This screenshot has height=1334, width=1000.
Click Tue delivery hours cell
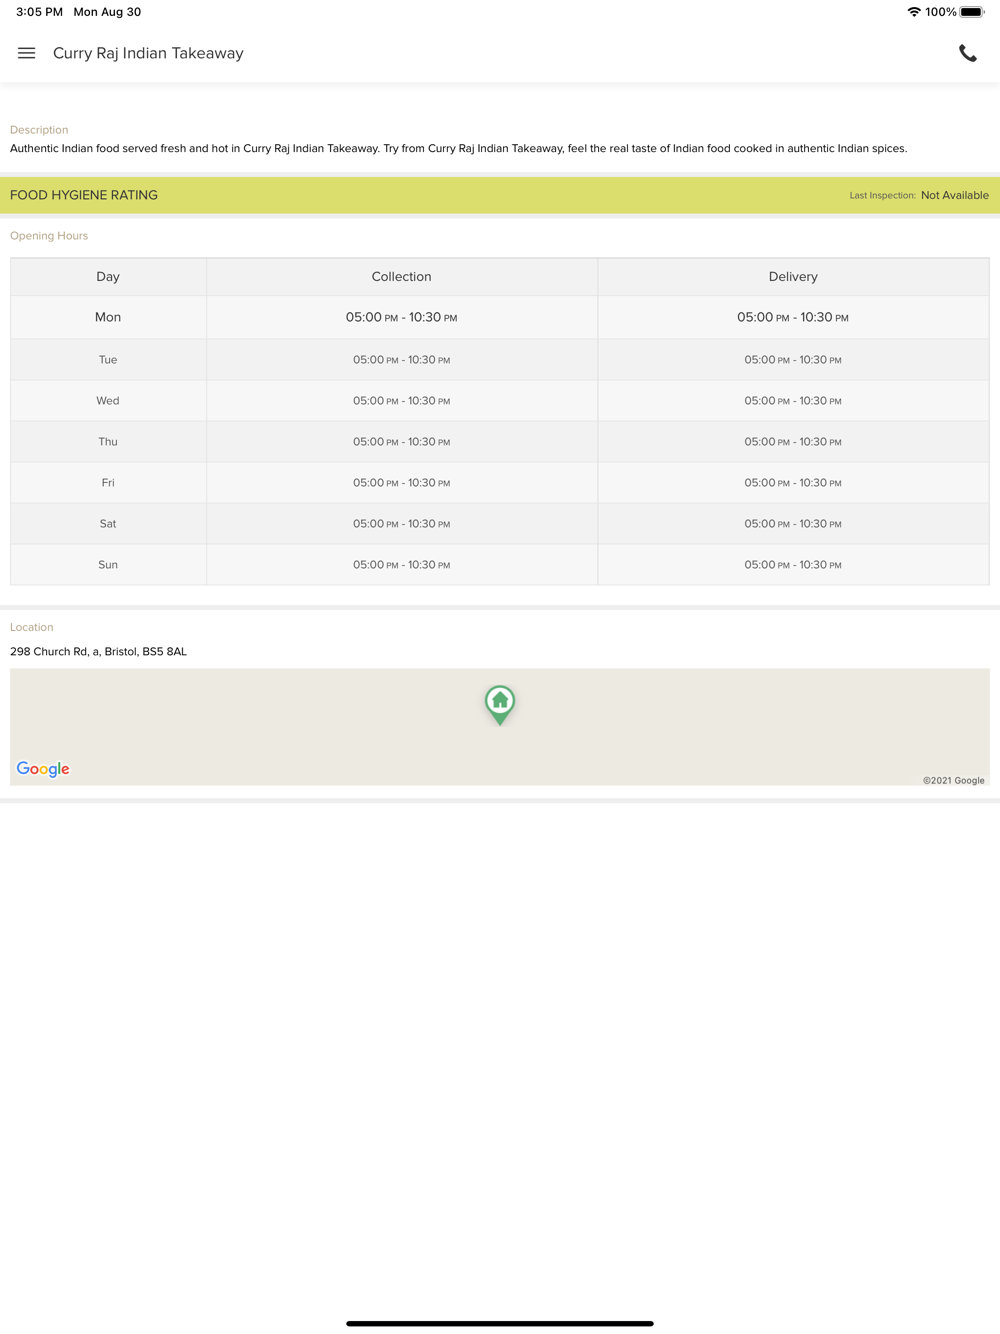[793, 360]
